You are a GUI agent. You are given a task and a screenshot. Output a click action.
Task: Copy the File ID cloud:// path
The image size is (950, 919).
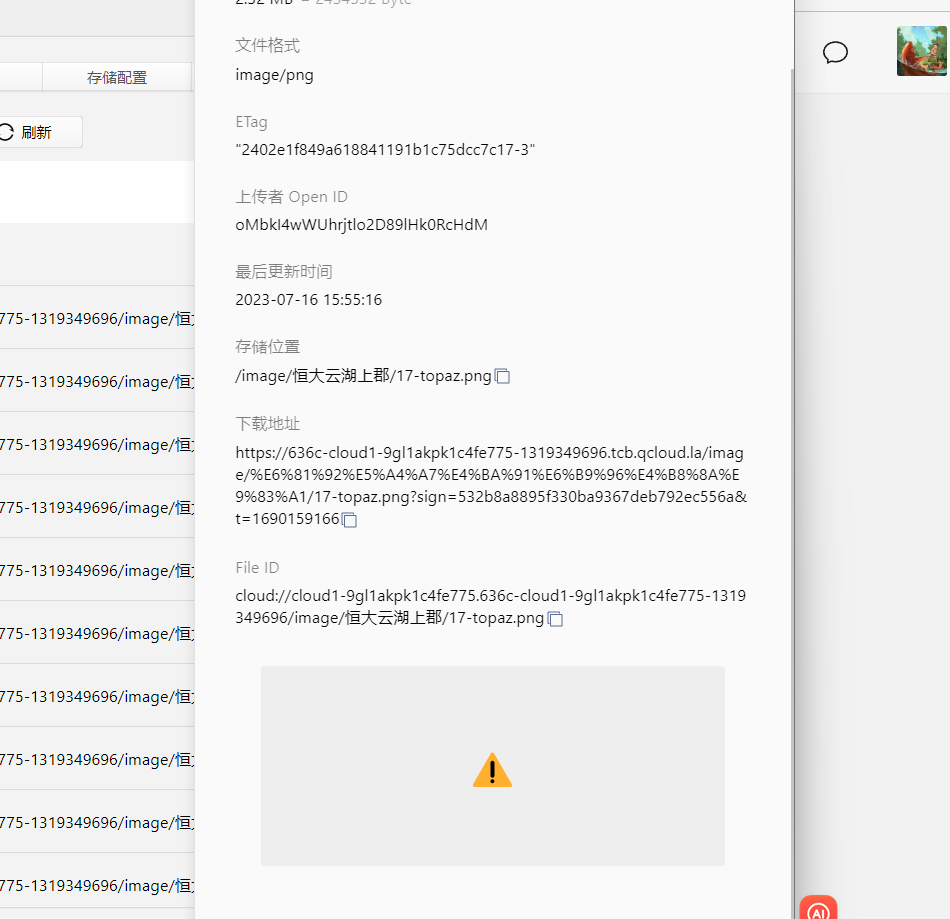pyautogui.click(x=555, y=619)
